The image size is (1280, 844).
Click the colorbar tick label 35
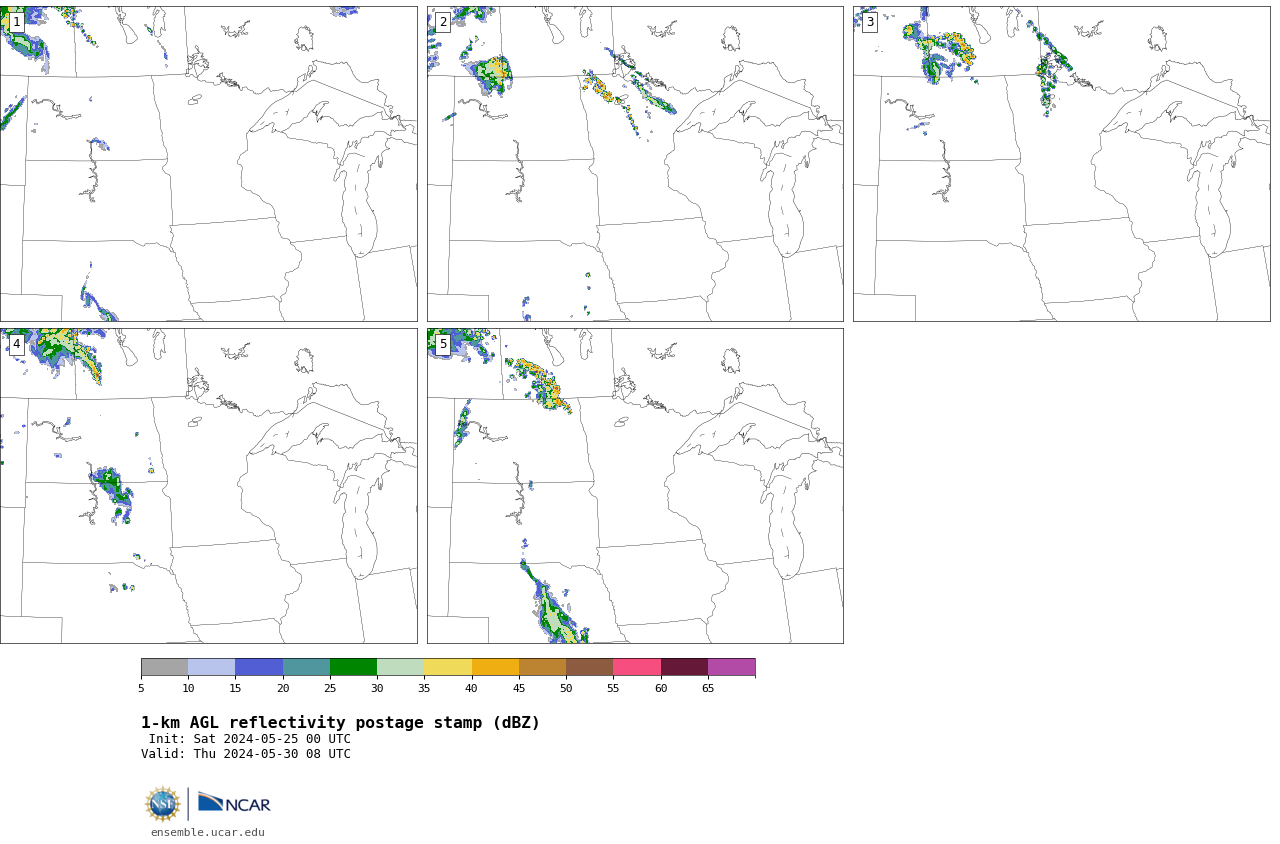(424, 688)
